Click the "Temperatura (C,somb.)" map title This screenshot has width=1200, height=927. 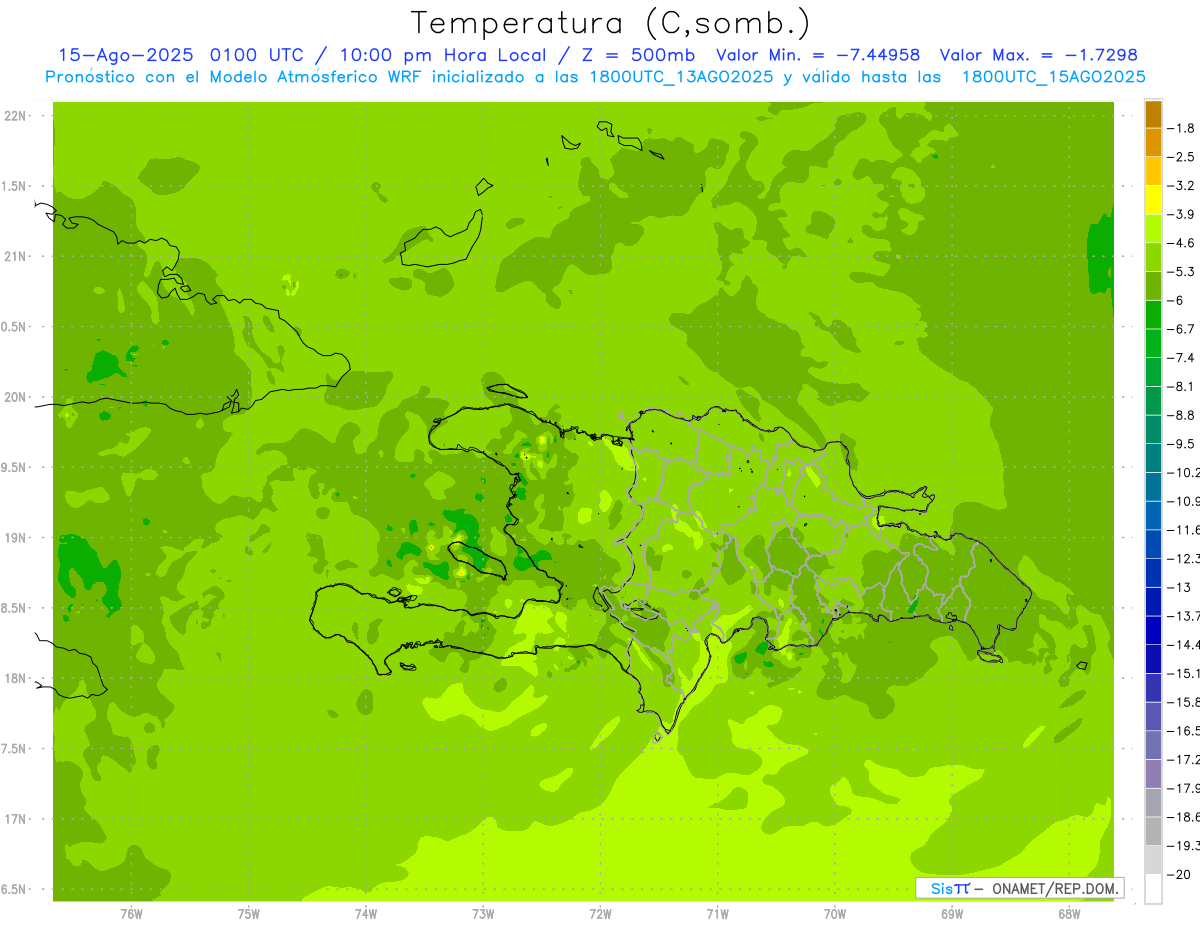611,22
